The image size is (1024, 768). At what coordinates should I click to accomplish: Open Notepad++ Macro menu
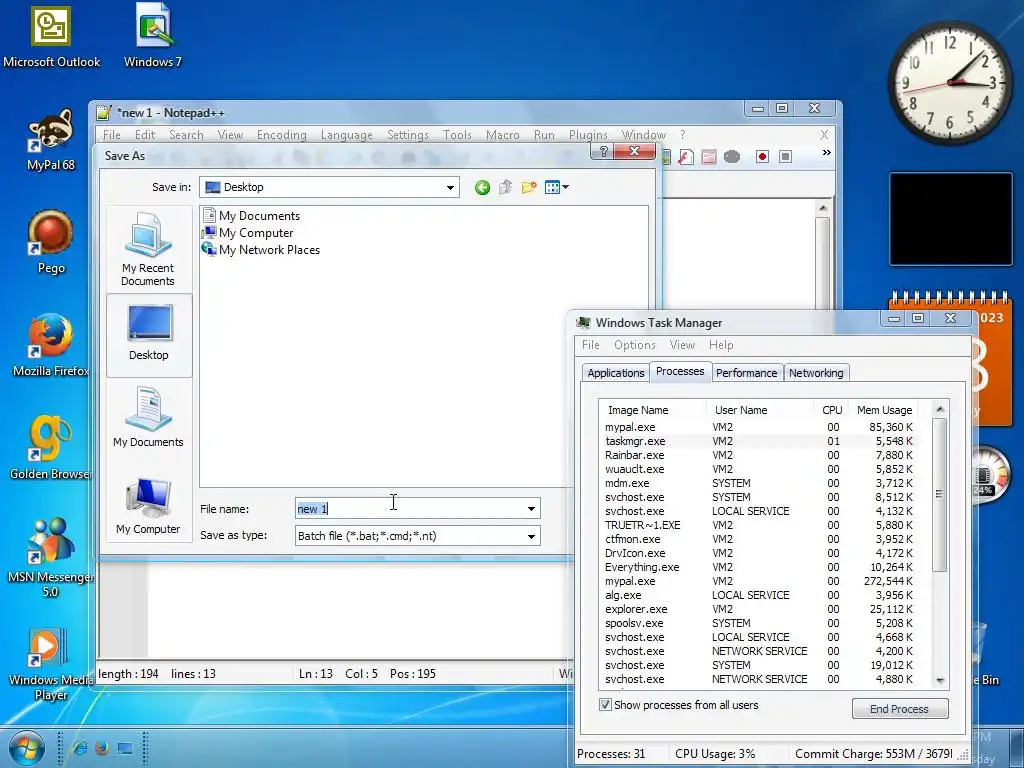tap(502, 135)
